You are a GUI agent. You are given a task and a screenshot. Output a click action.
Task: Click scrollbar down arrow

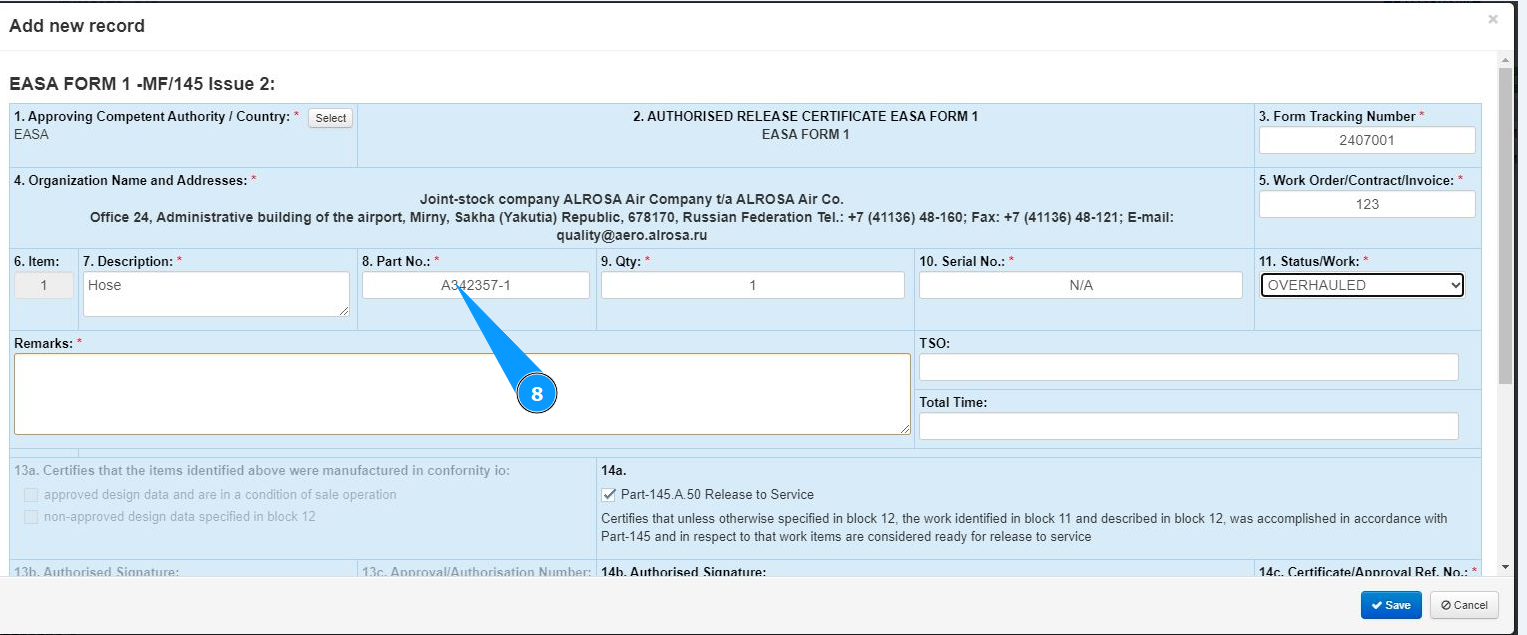tap(1505, 567)
